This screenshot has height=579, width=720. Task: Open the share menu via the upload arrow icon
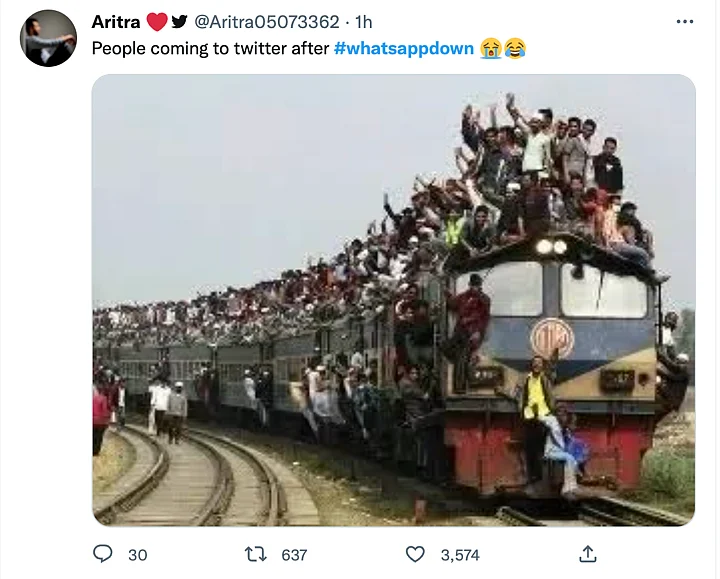[x=588, y=554]
